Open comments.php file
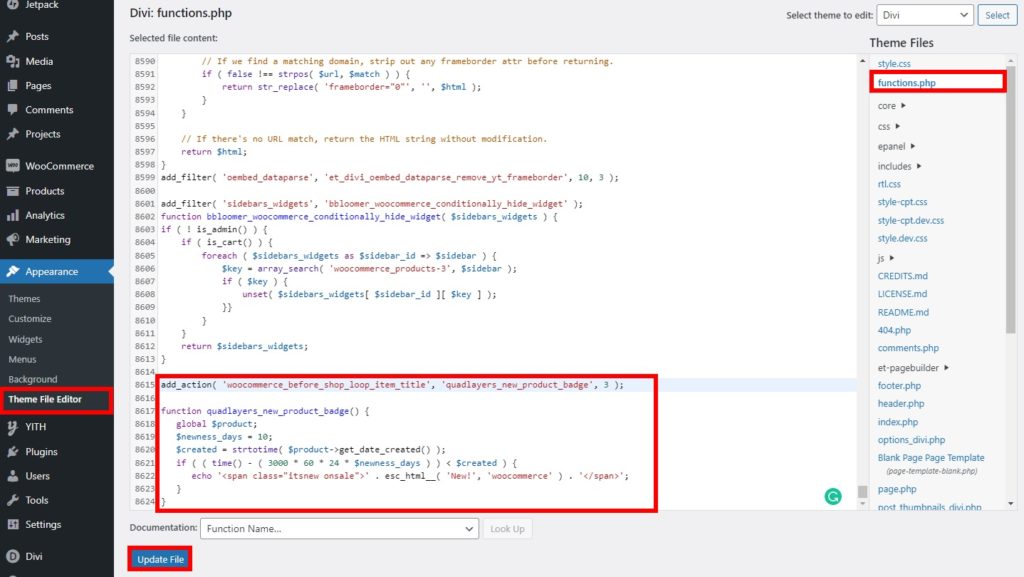The width and height of the screenshot is (1024, 577). click(x=908, y=348)
